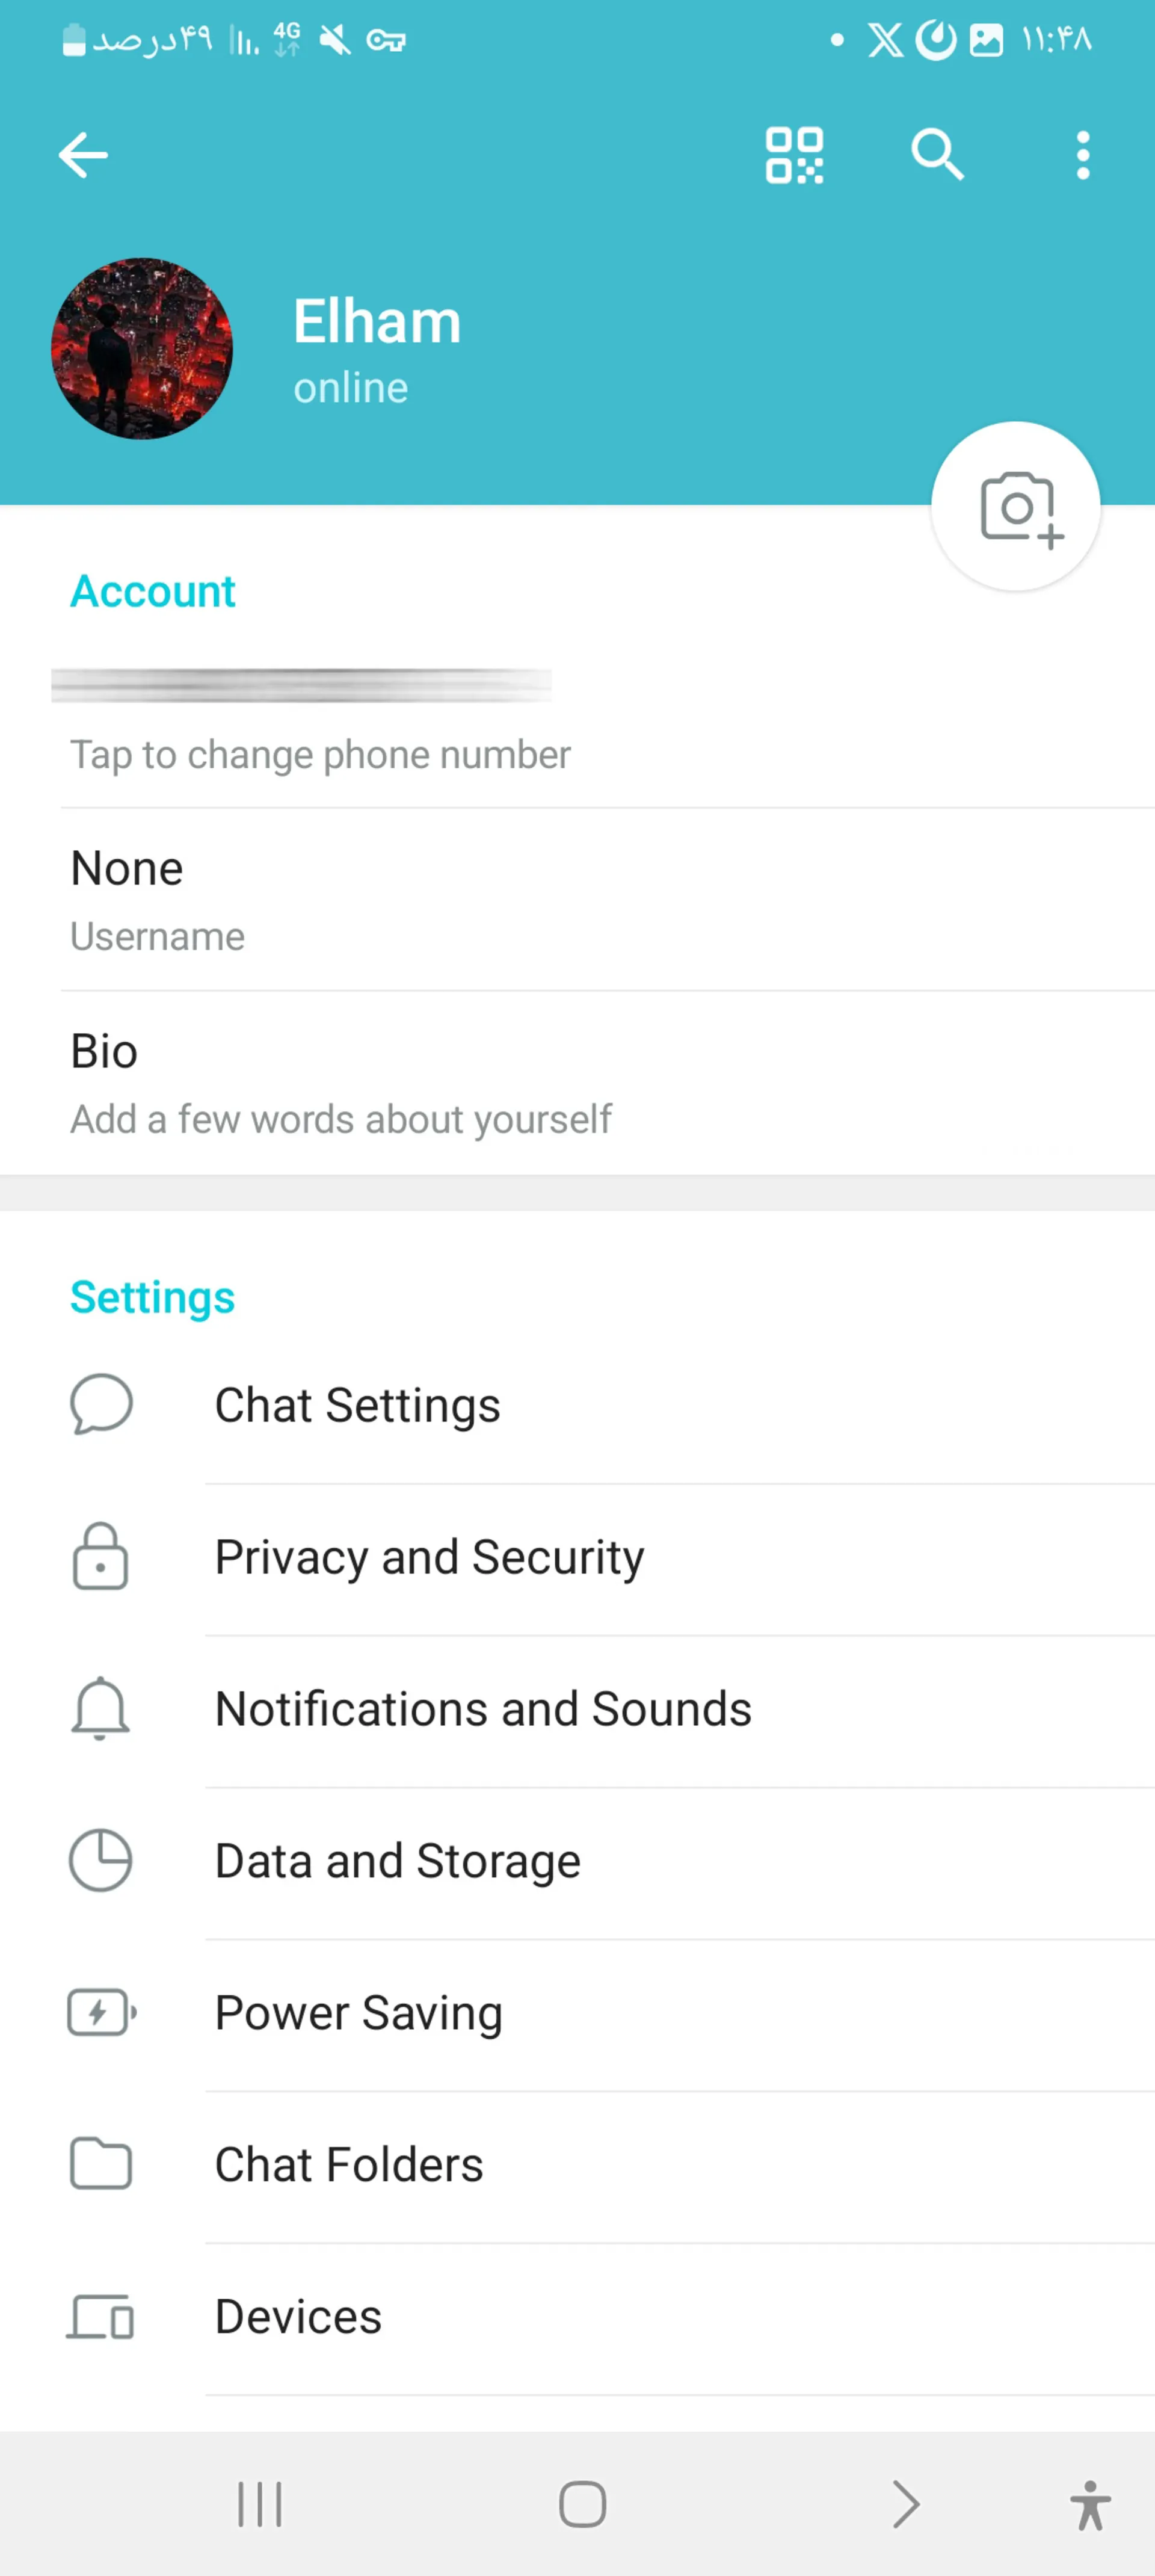Image resolution: width=1155 pixels, height=2576 pixels.
Task: Tap the online status indicator
Action: (351, 388)
